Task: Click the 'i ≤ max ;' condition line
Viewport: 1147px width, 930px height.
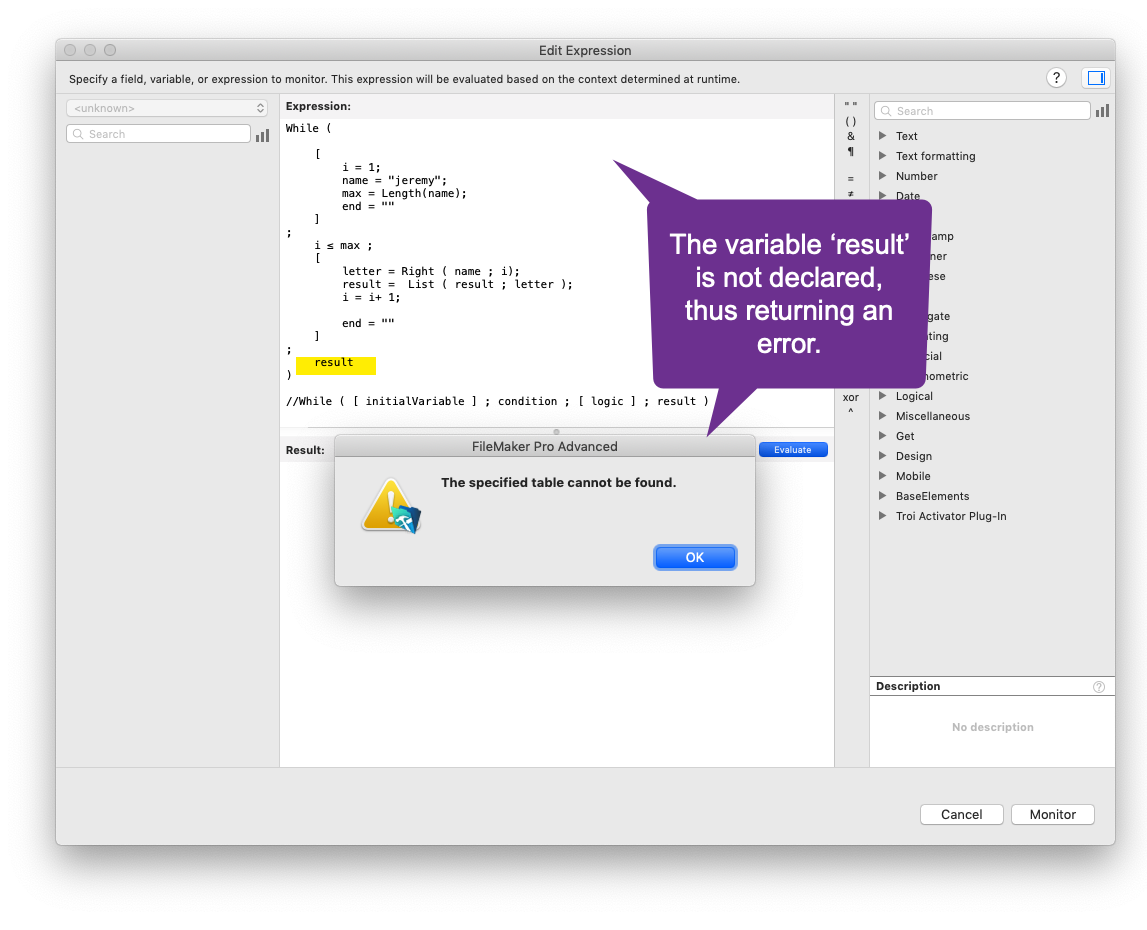Action: [343, 246]
